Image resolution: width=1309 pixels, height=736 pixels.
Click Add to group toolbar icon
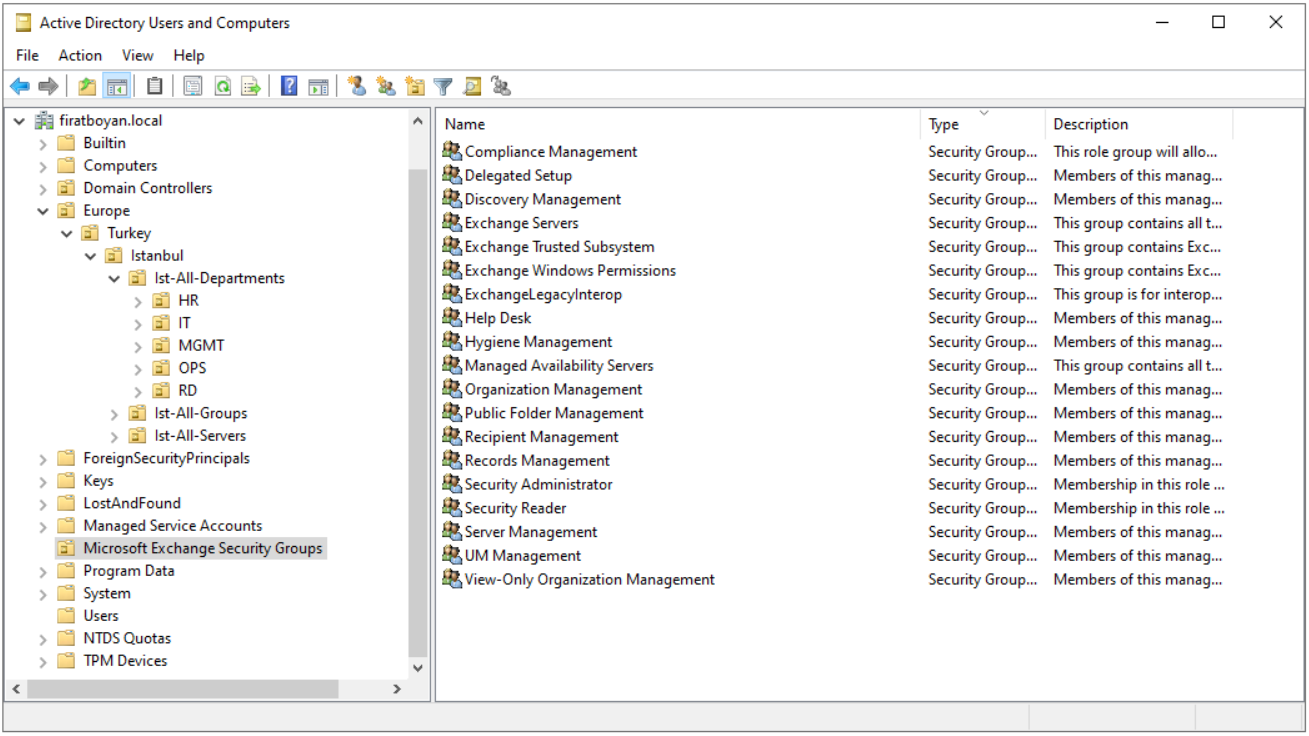click(x=501, y=87)
